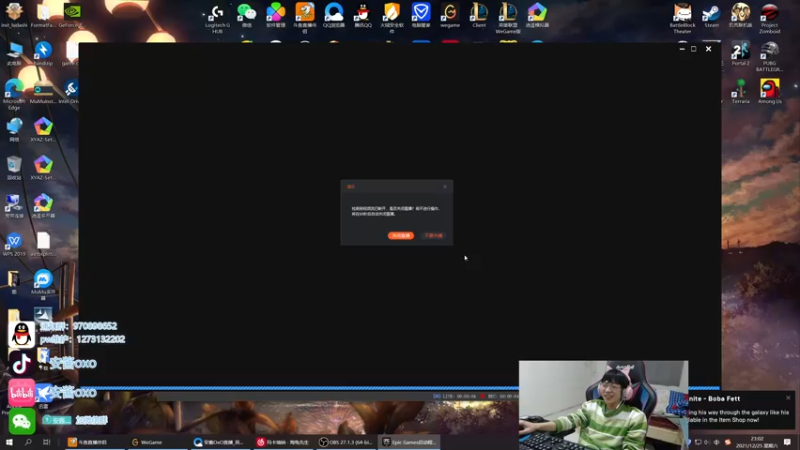800x450 pixels.
Task: Open the Among Us desktop shortcut
Action: click(x=769, y=92)
